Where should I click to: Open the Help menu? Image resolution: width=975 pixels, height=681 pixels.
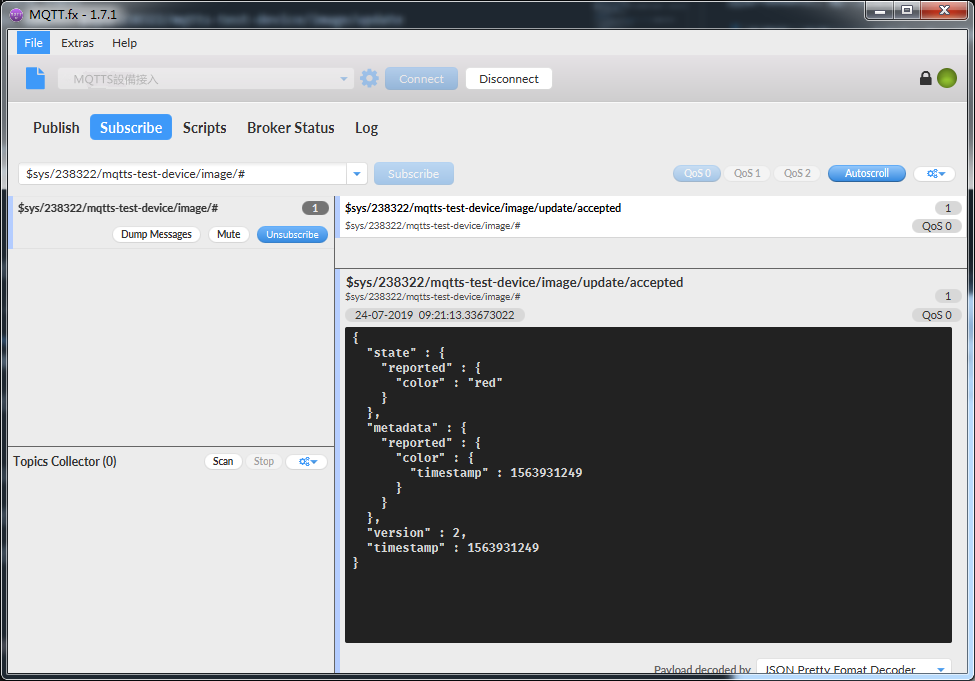click(x=124, y=43)
